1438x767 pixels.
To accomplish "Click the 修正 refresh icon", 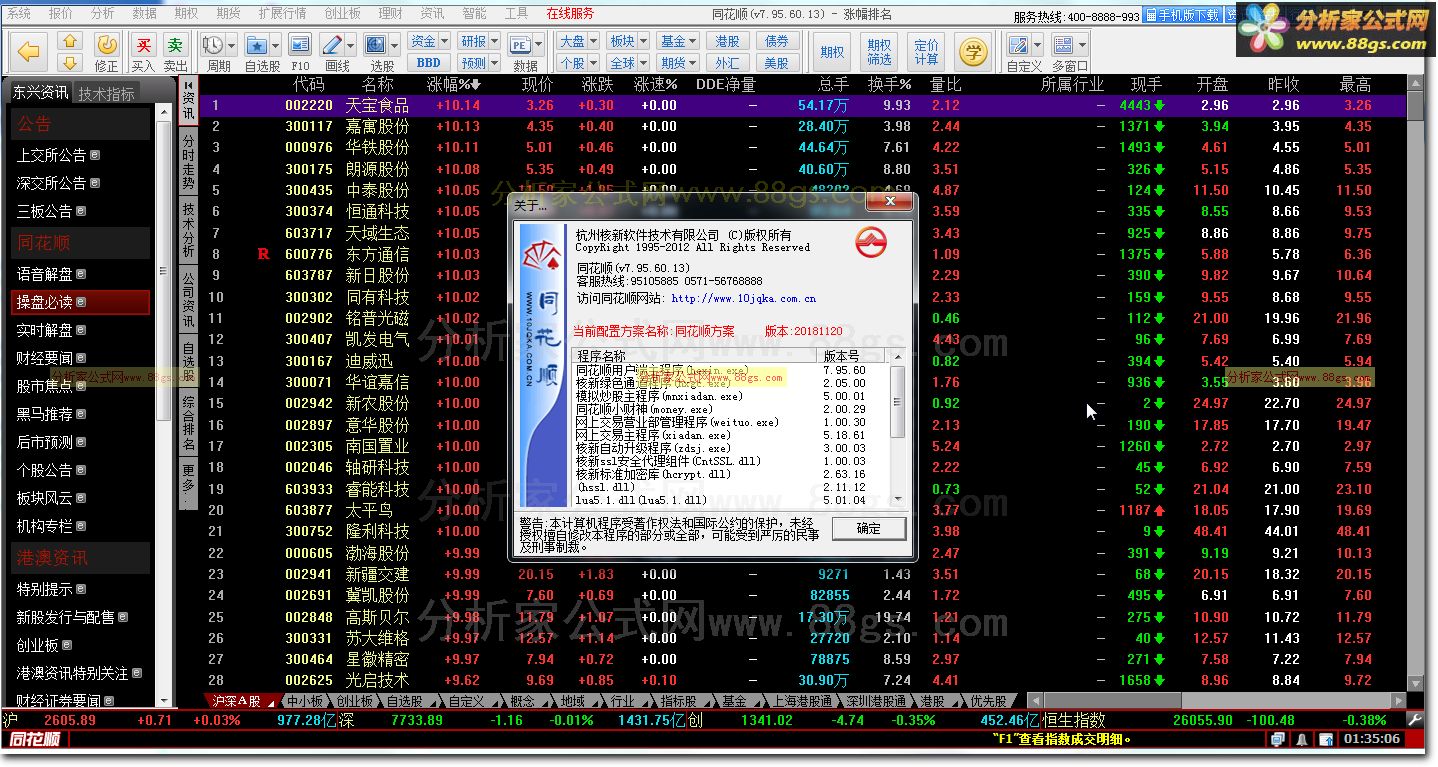I will click(106, 45).
